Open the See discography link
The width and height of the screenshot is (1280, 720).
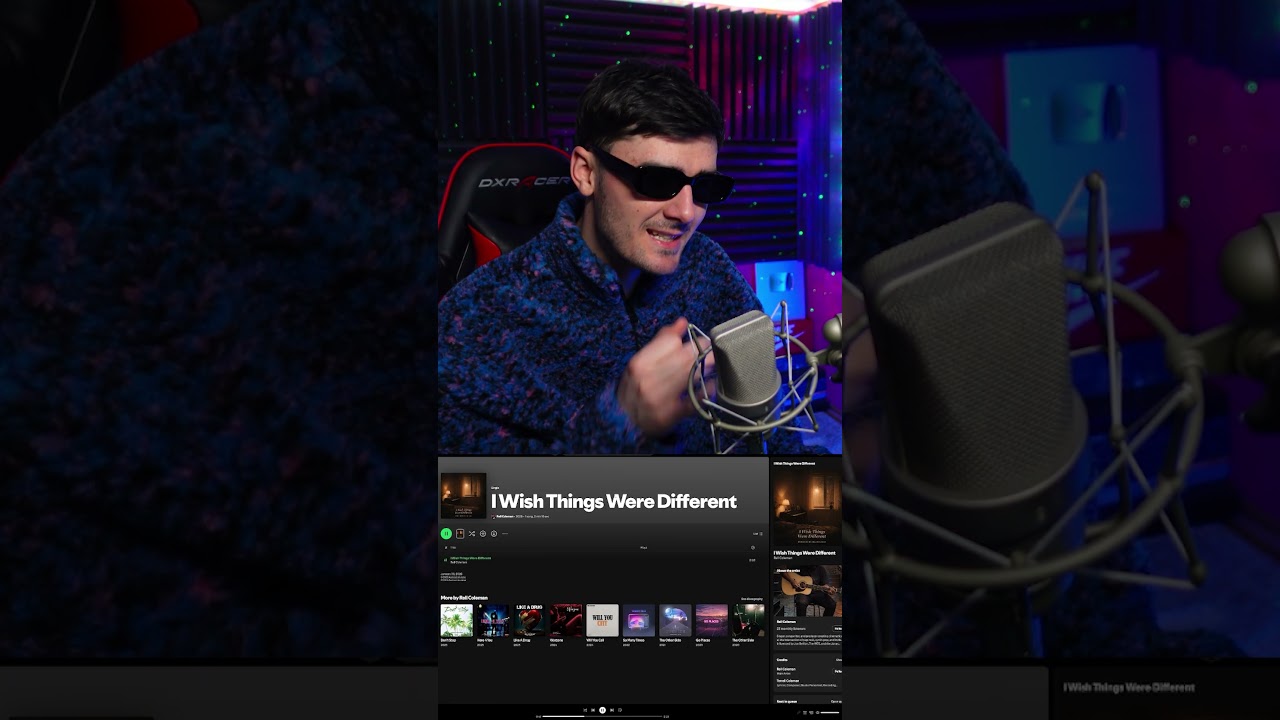click(752, 599)
